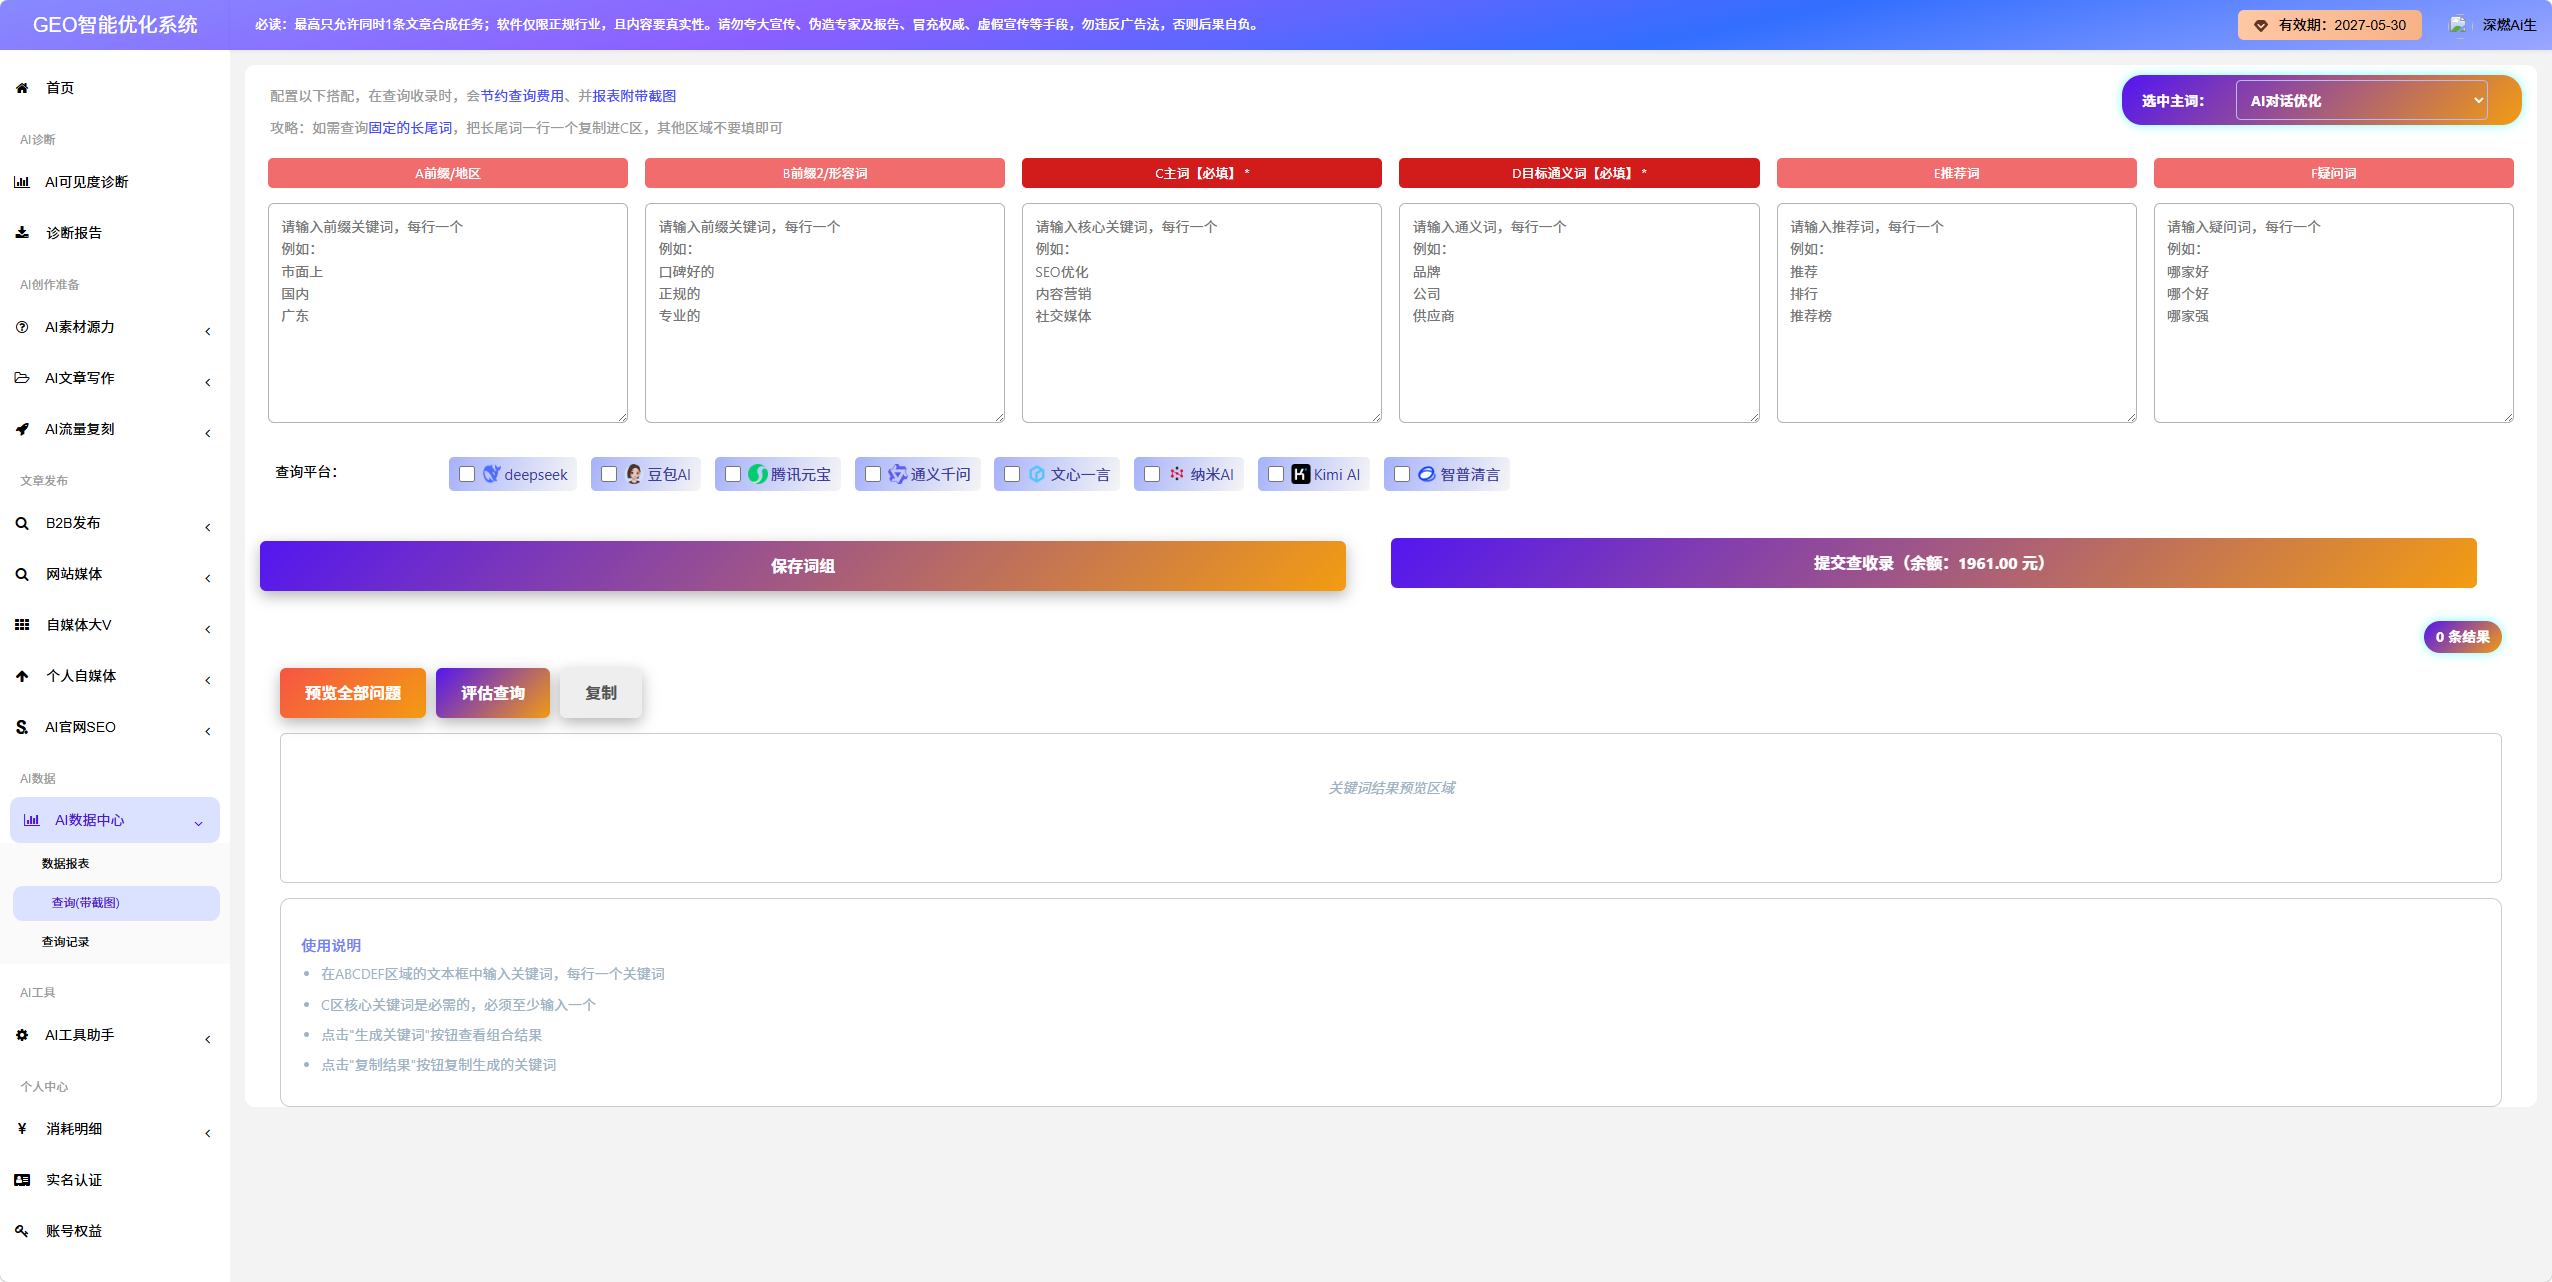Check the Kimi AI platform option
This screenshot has height=1282, width=2552.
(1276, 474)
